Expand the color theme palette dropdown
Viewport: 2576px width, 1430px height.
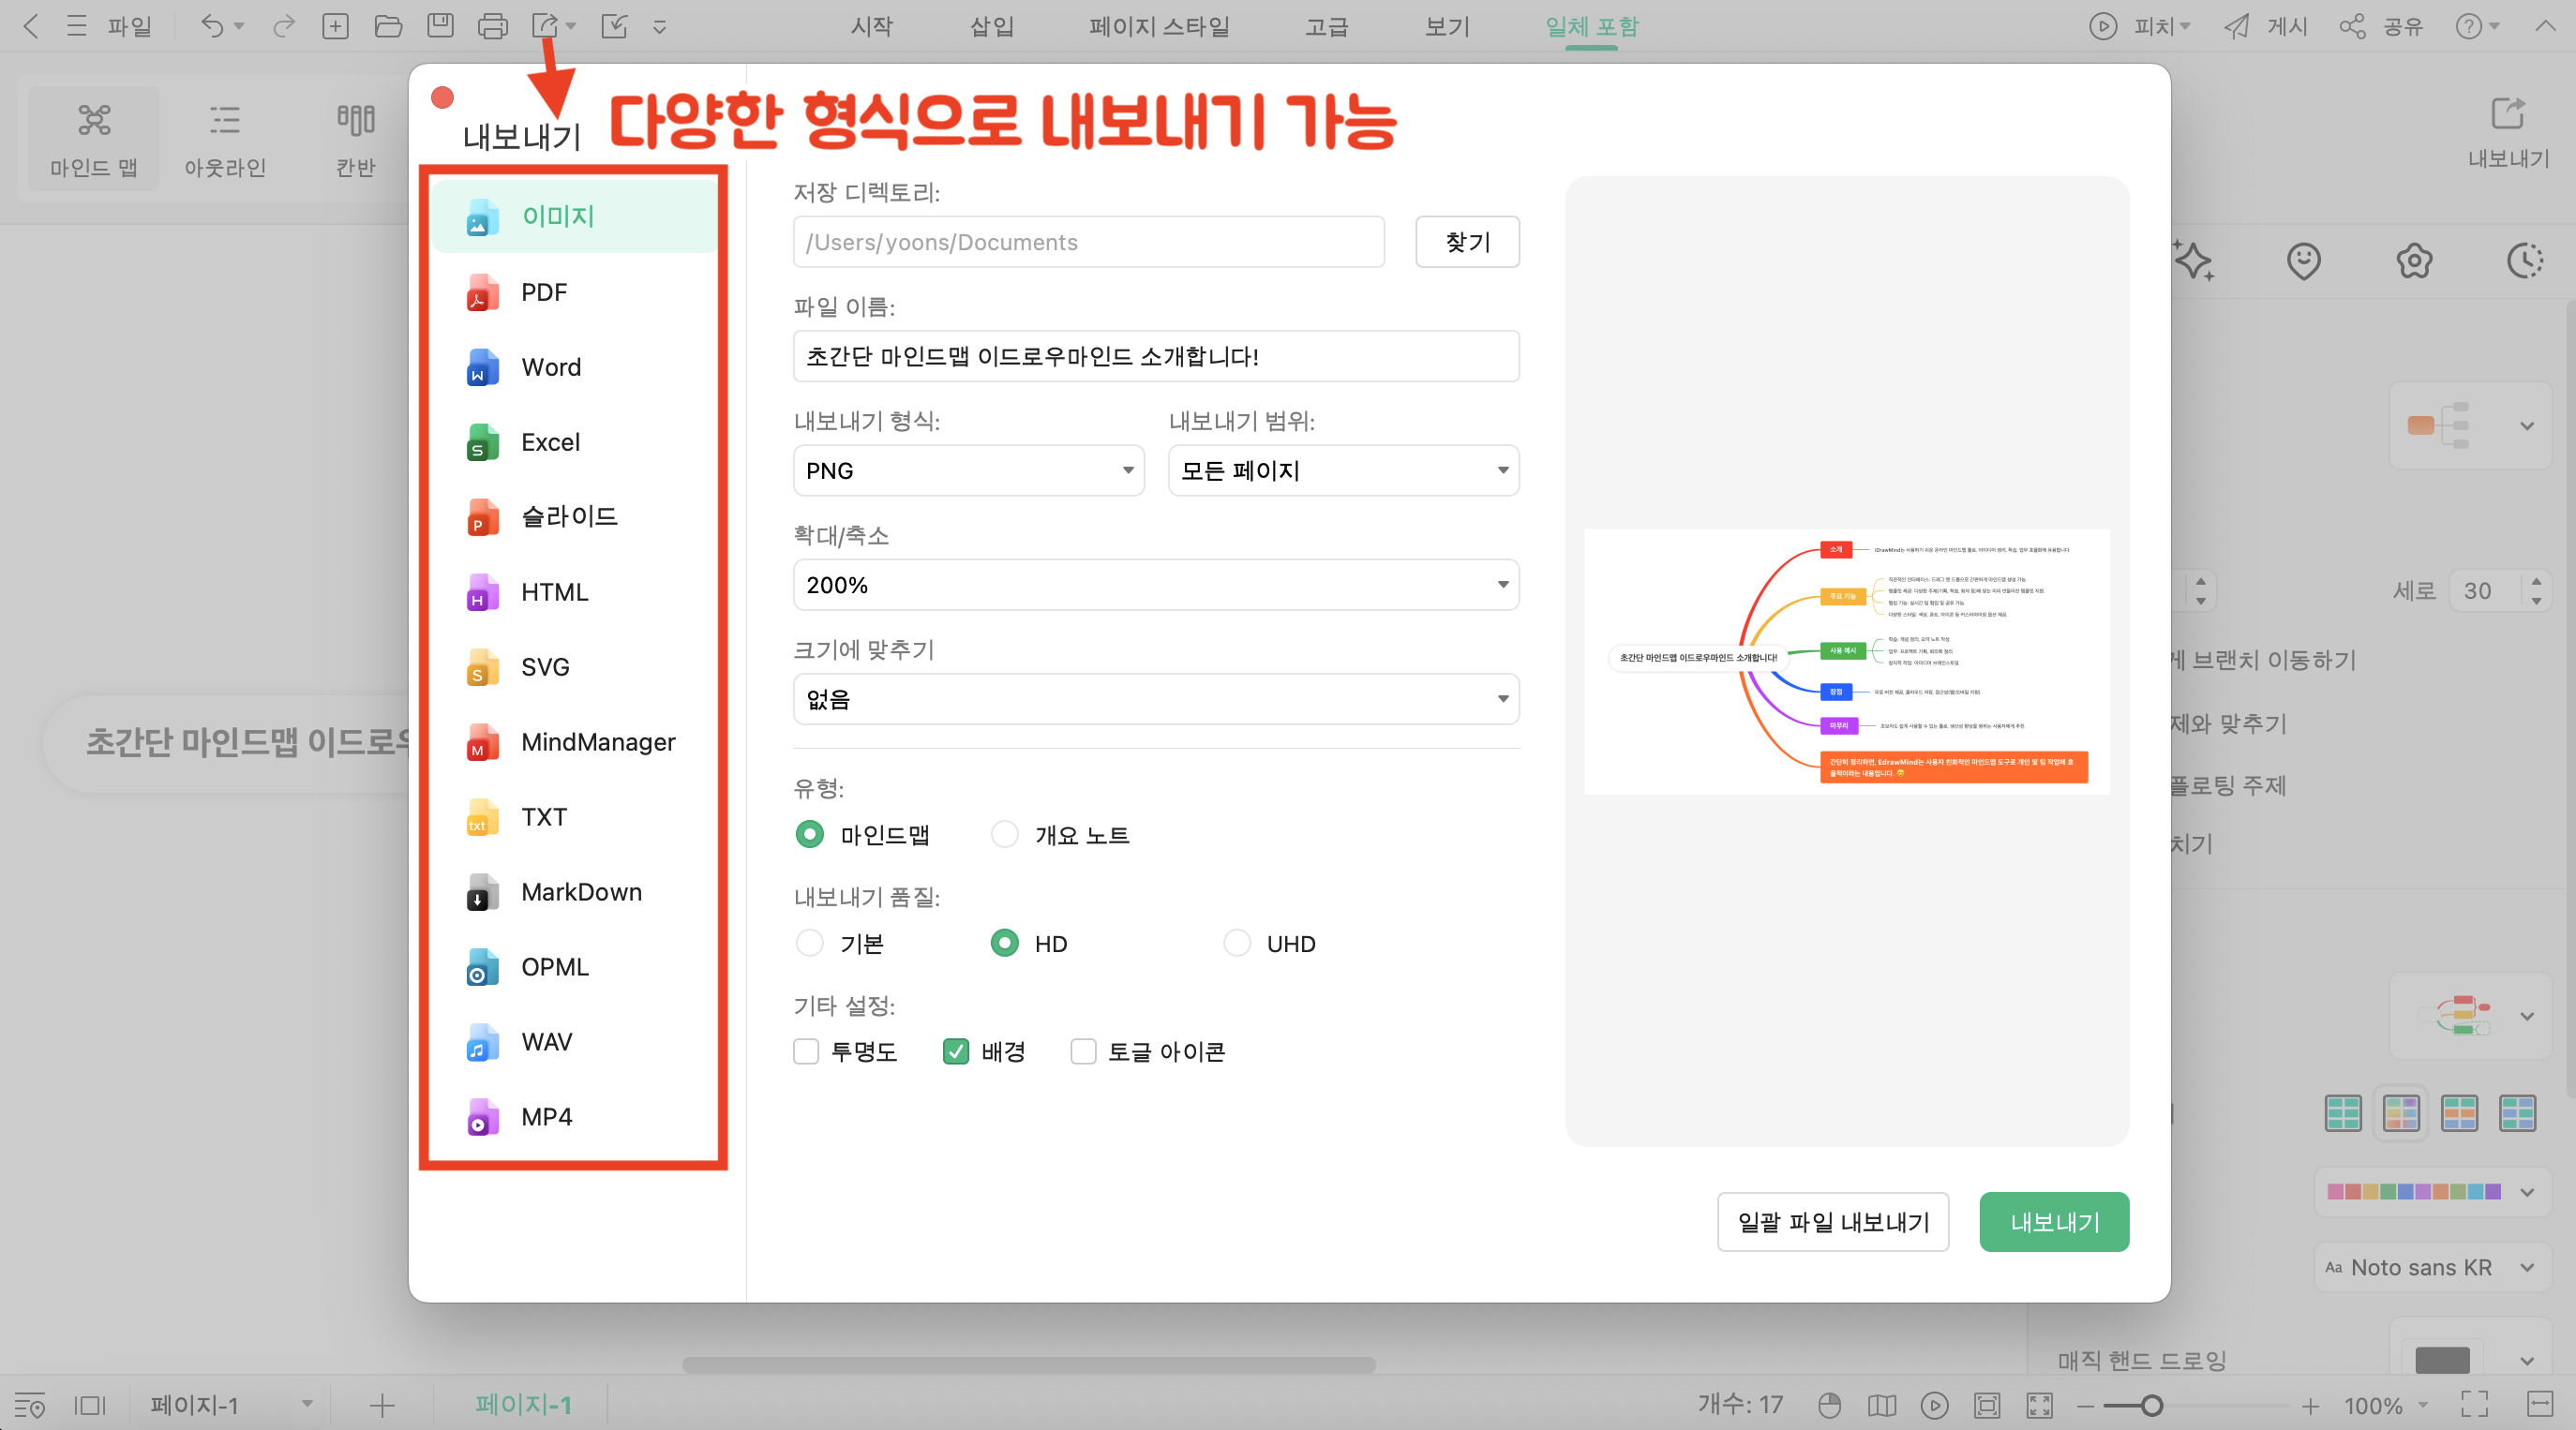2432,1192
